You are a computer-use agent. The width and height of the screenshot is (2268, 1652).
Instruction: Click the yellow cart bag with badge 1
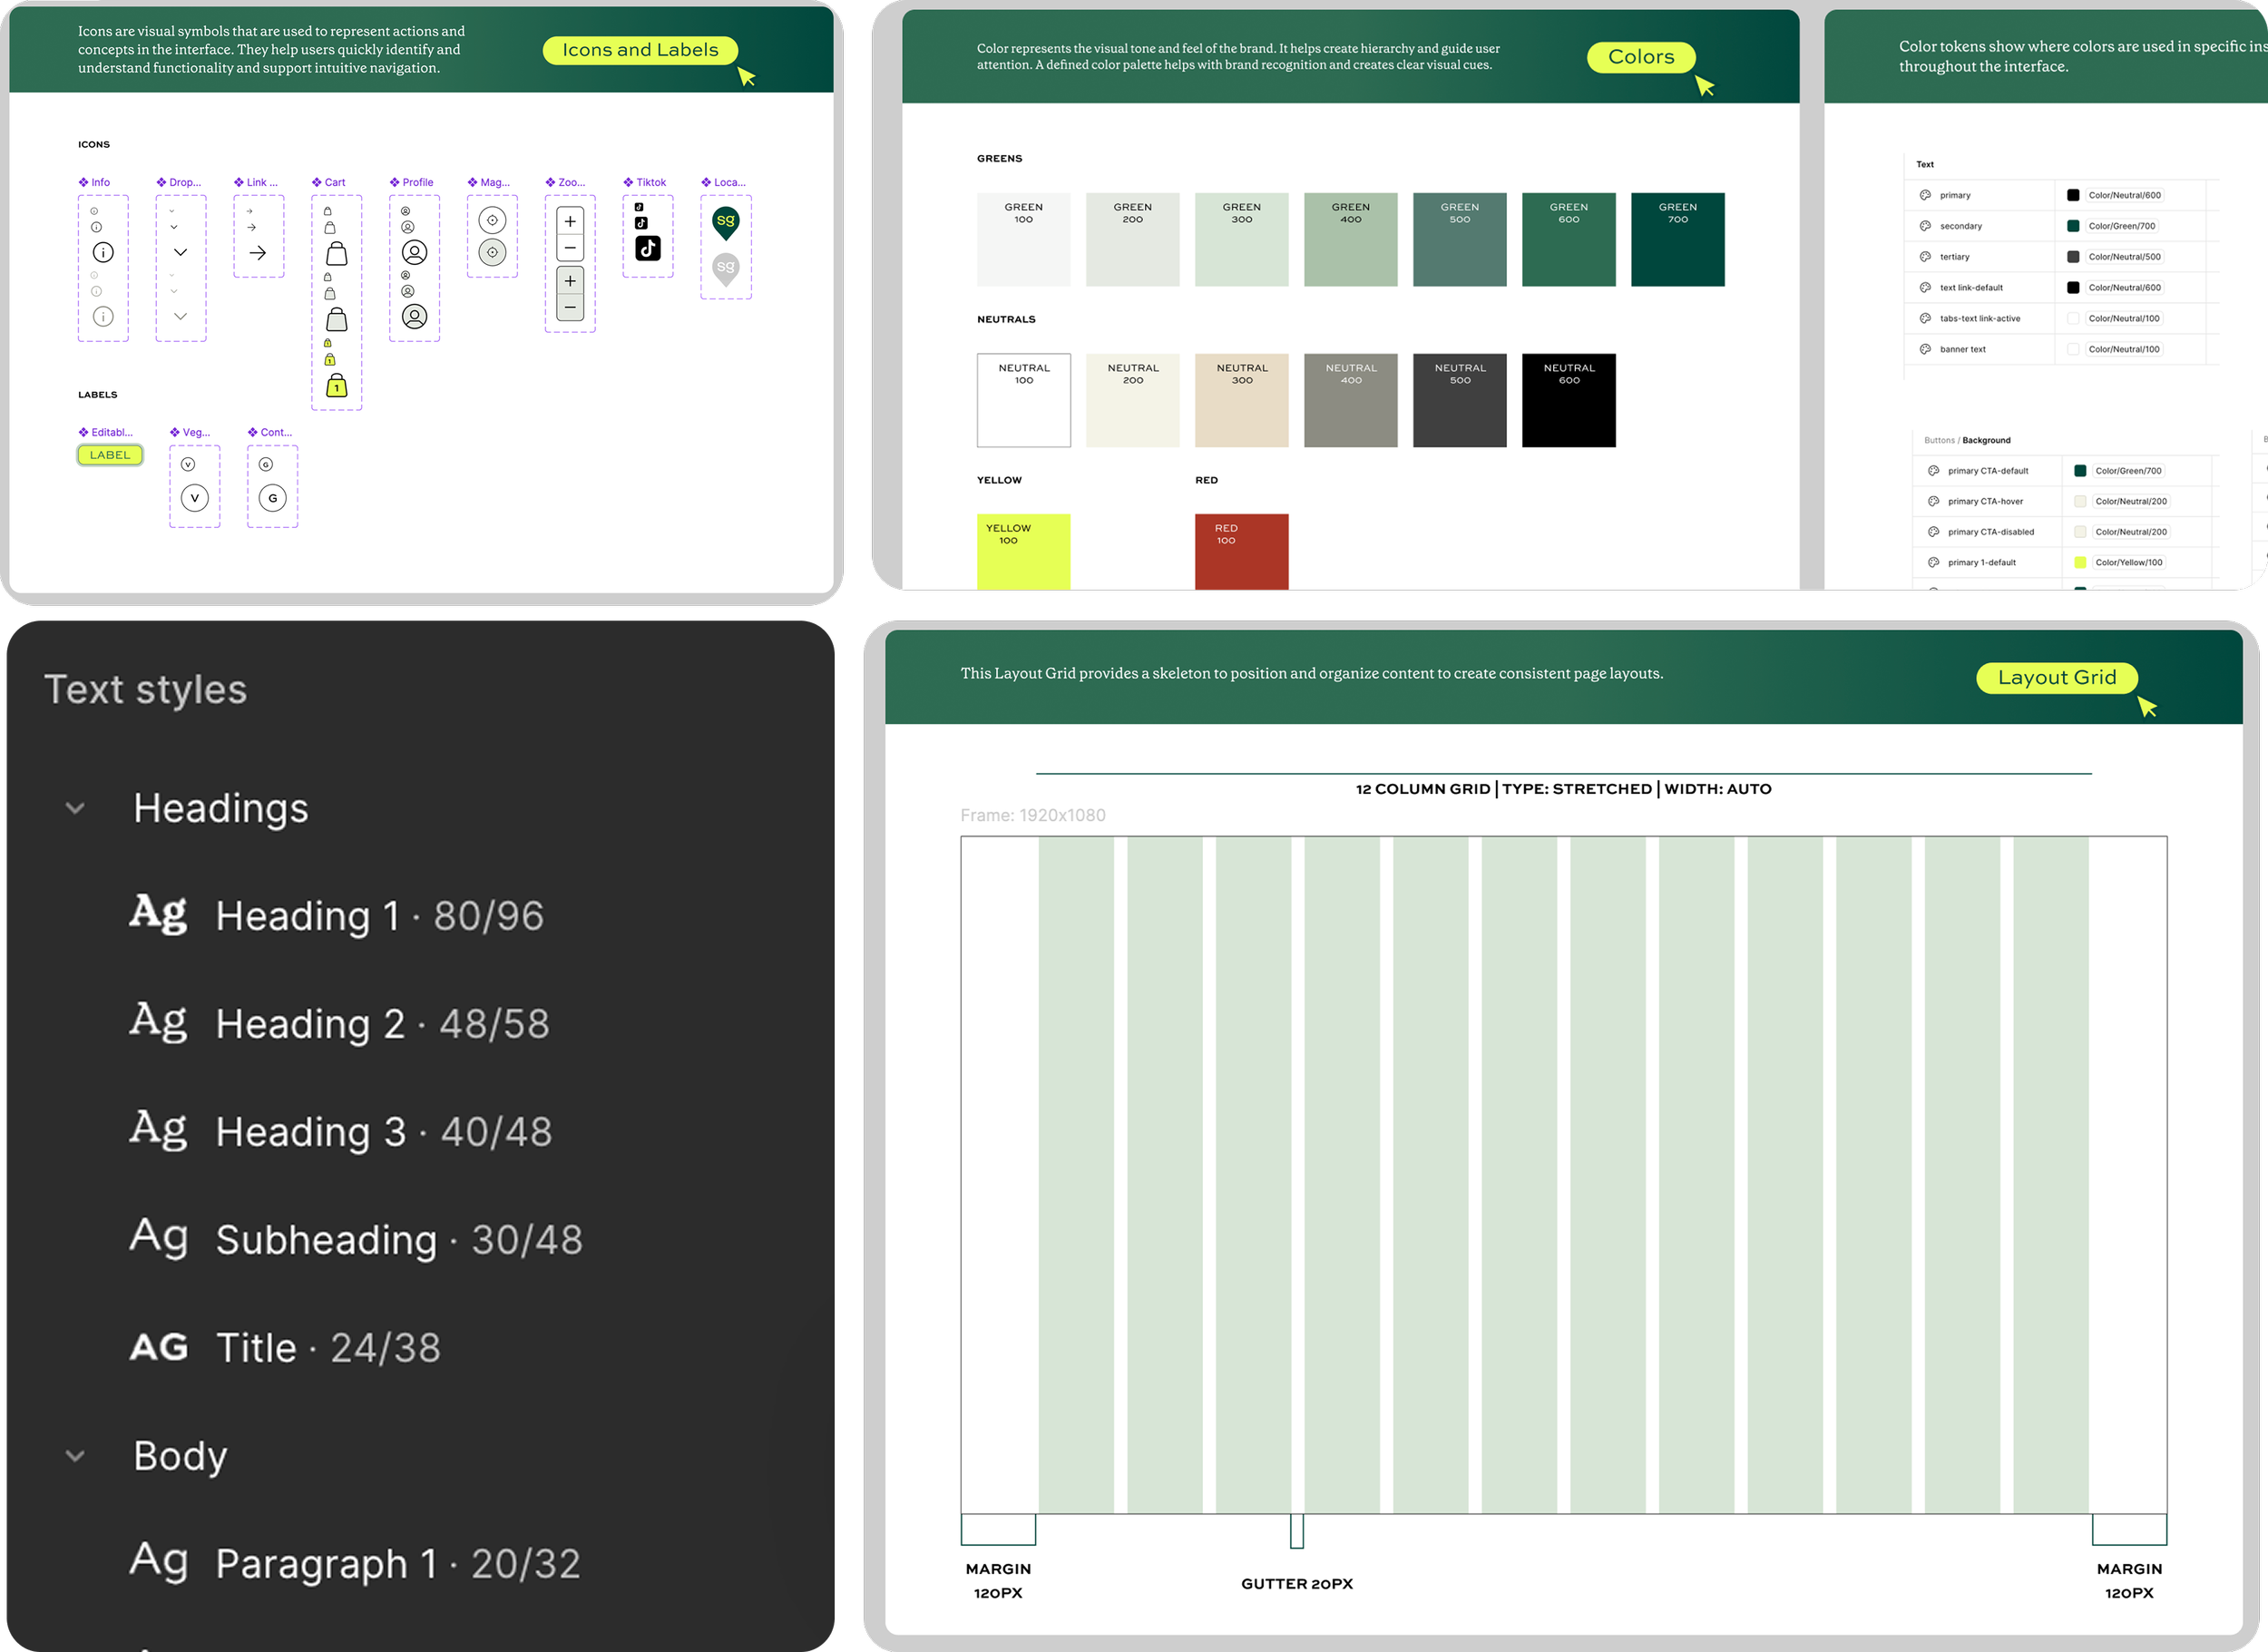pyautogui.click(x=337, y=386)
